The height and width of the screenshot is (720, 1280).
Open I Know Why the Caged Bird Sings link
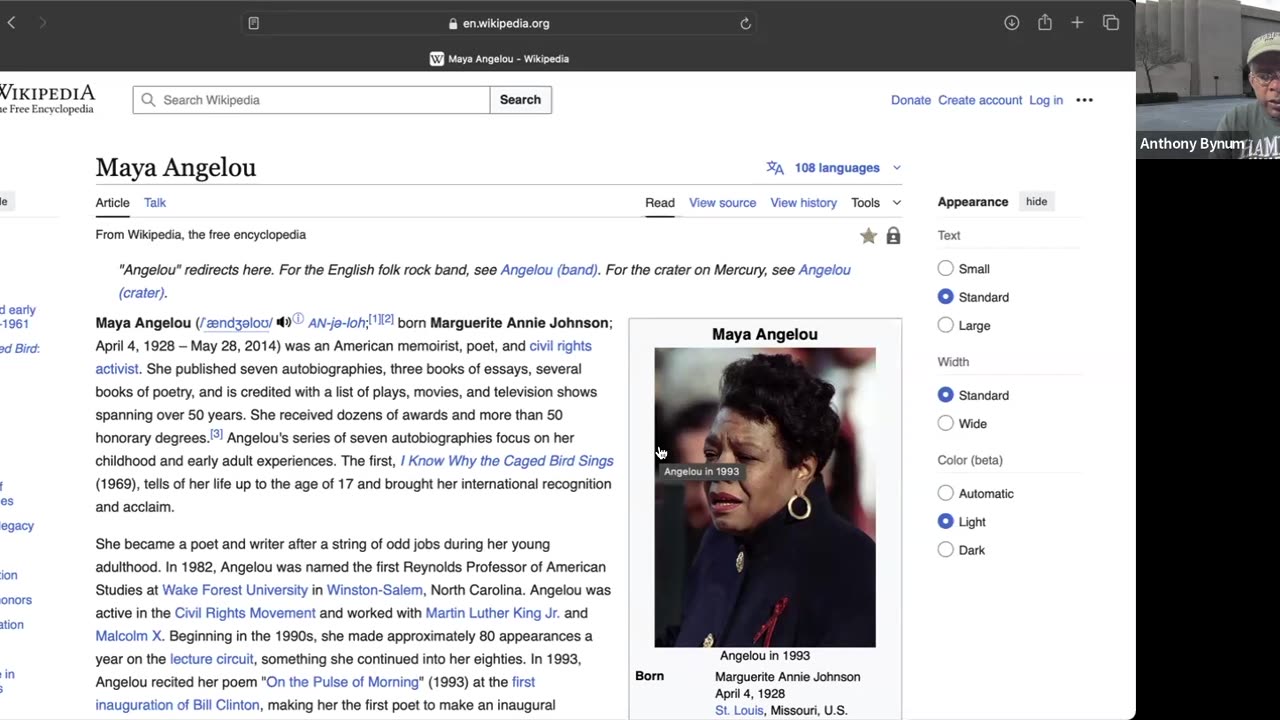pos(507,461)
